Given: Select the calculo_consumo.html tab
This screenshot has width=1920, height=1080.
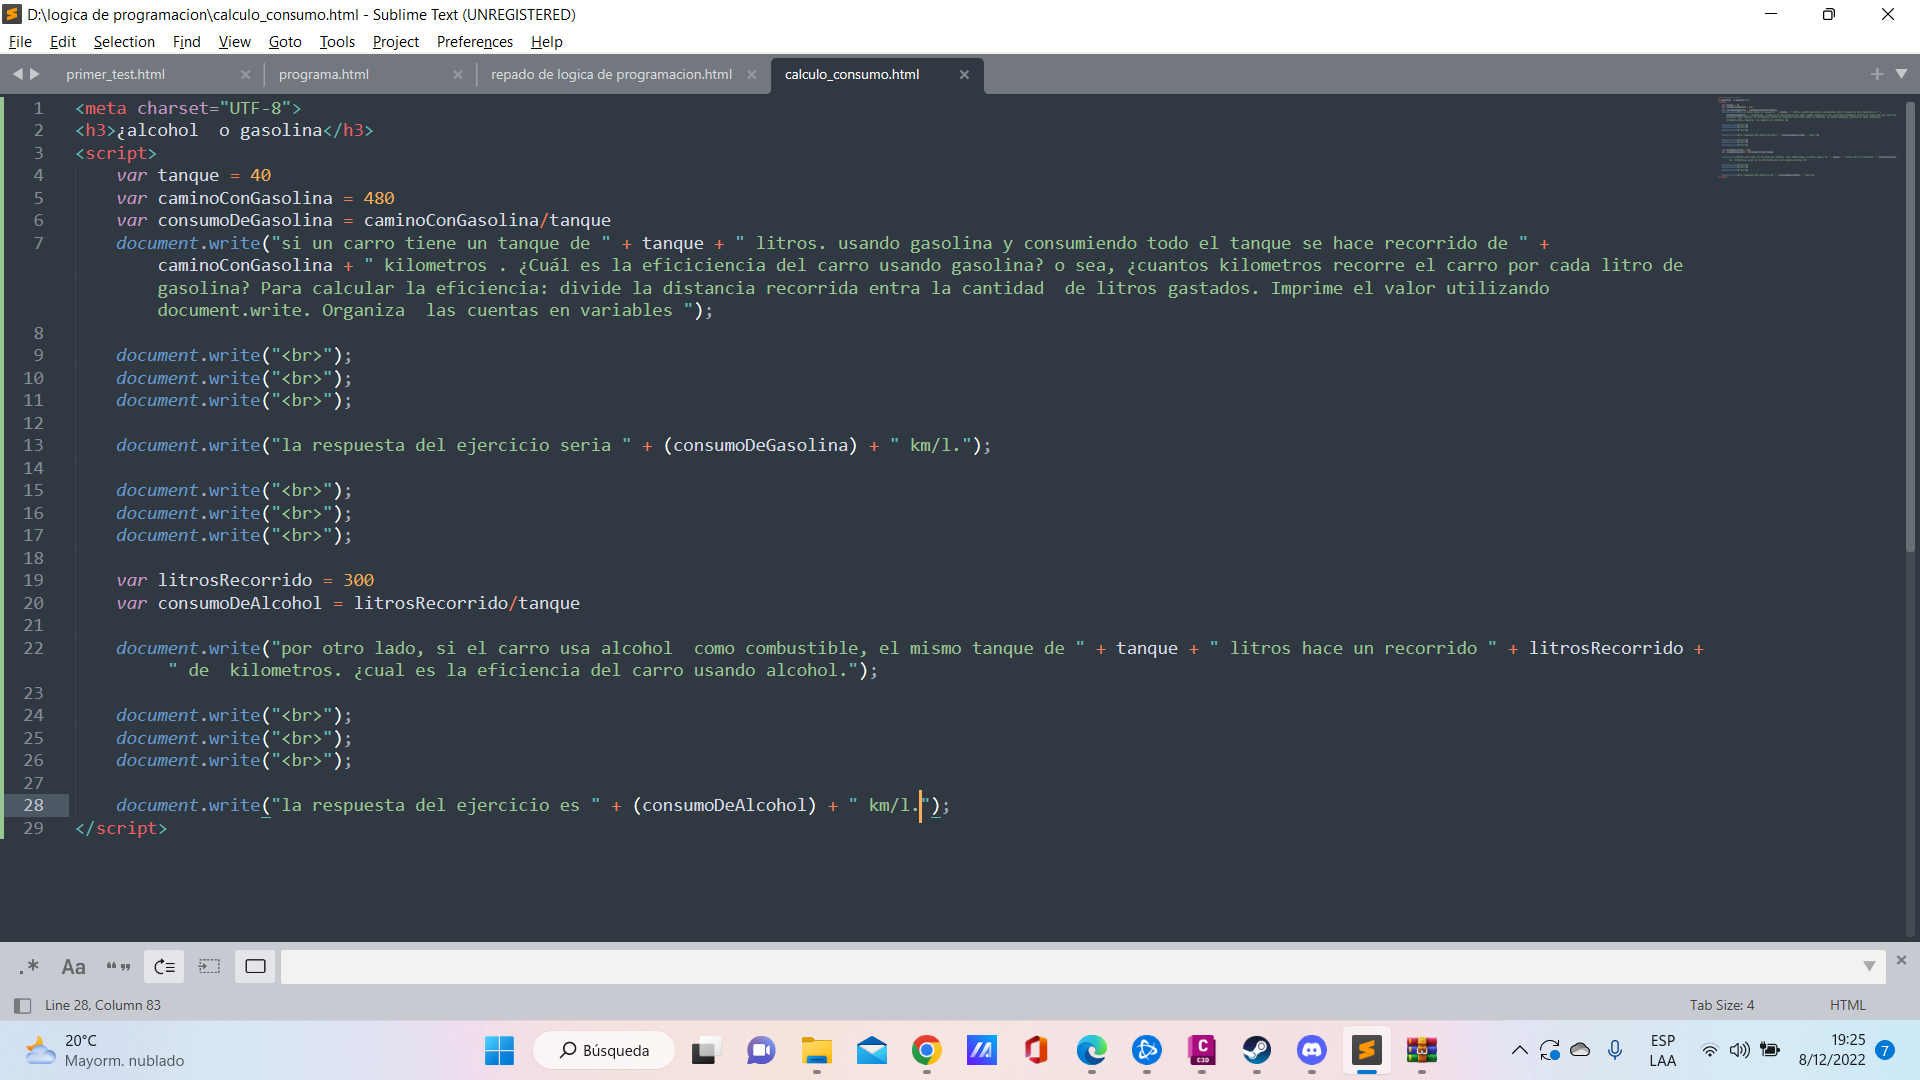Looking at the screenshot, I should tap(852, 75).
